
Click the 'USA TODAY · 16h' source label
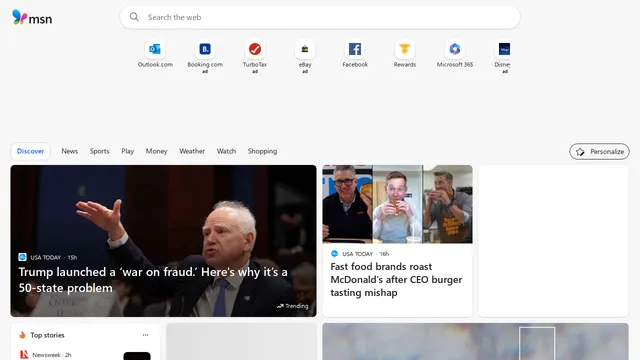click(366, 254)
